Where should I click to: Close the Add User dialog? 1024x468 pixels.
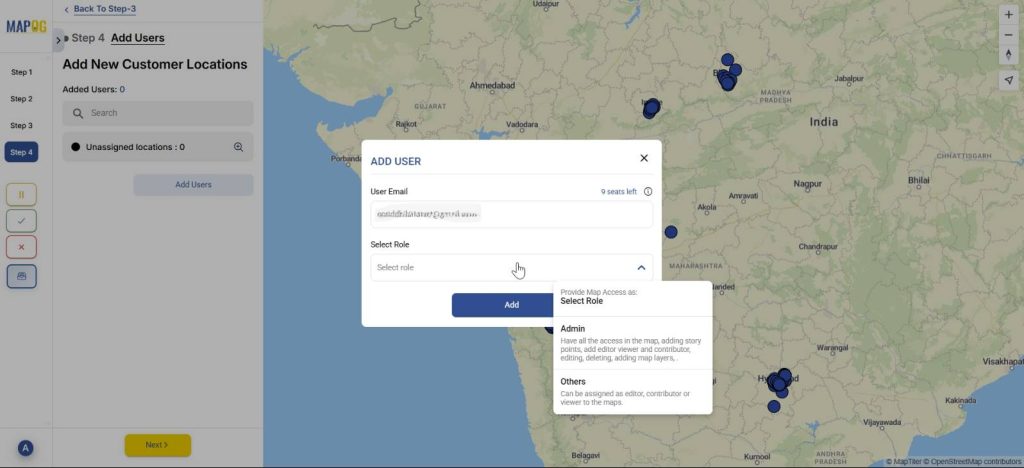pyautogui.click(x=644, y=158)
